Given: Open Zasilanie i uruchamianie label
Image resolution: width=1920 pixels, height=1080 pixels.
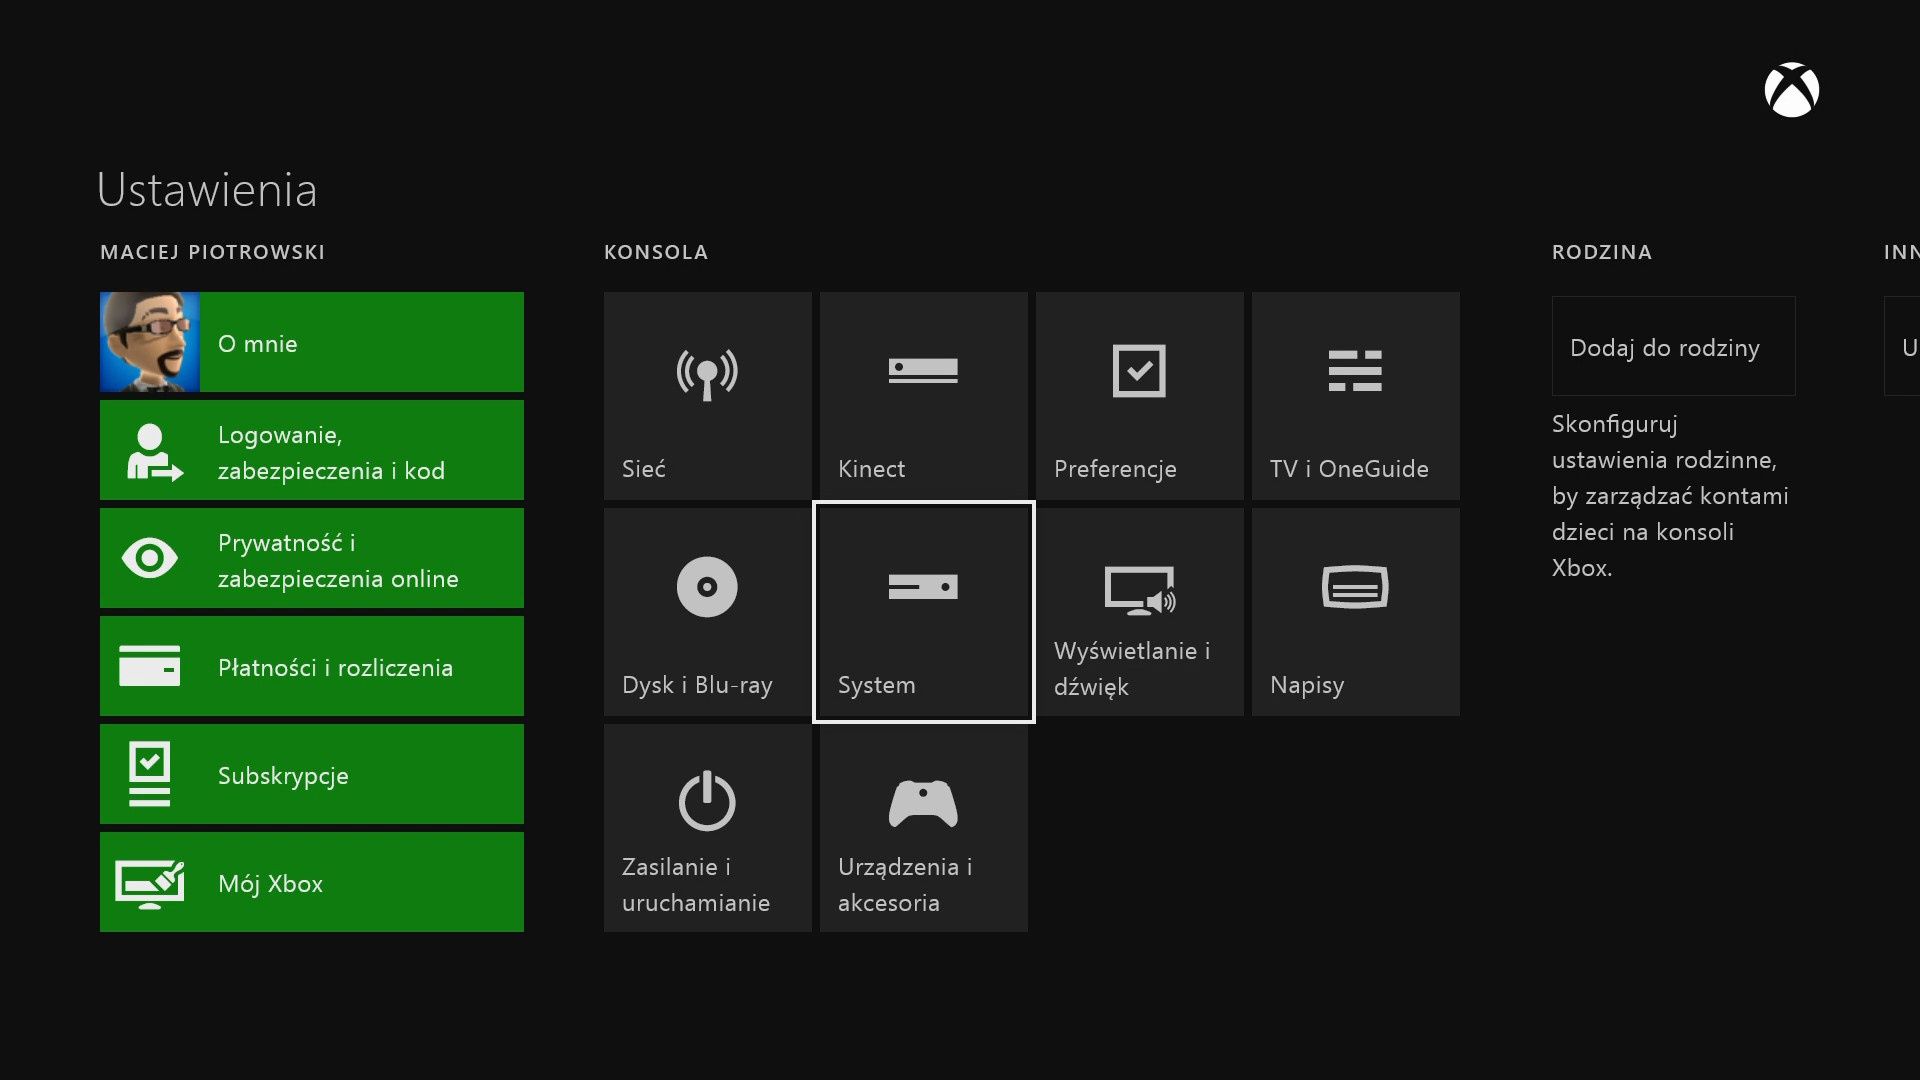Looking at the screenshot, I should (696, 885).
